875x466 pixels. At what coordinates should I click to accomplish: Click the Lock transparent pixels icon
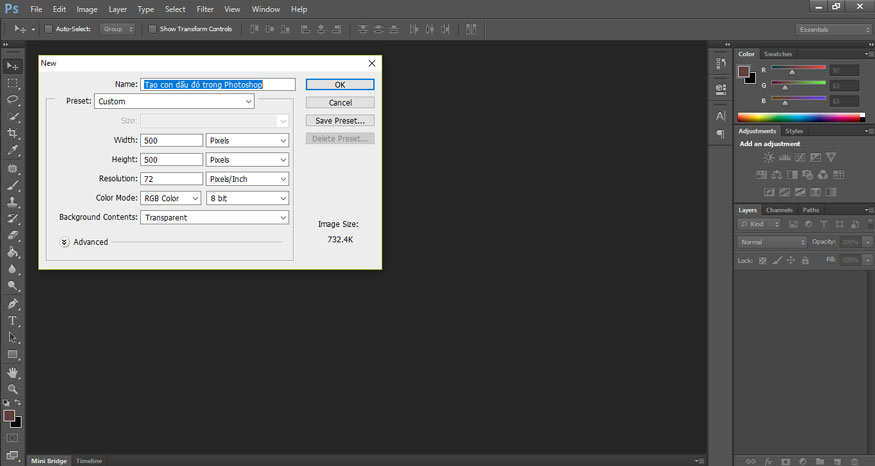(x=762, y=261)
